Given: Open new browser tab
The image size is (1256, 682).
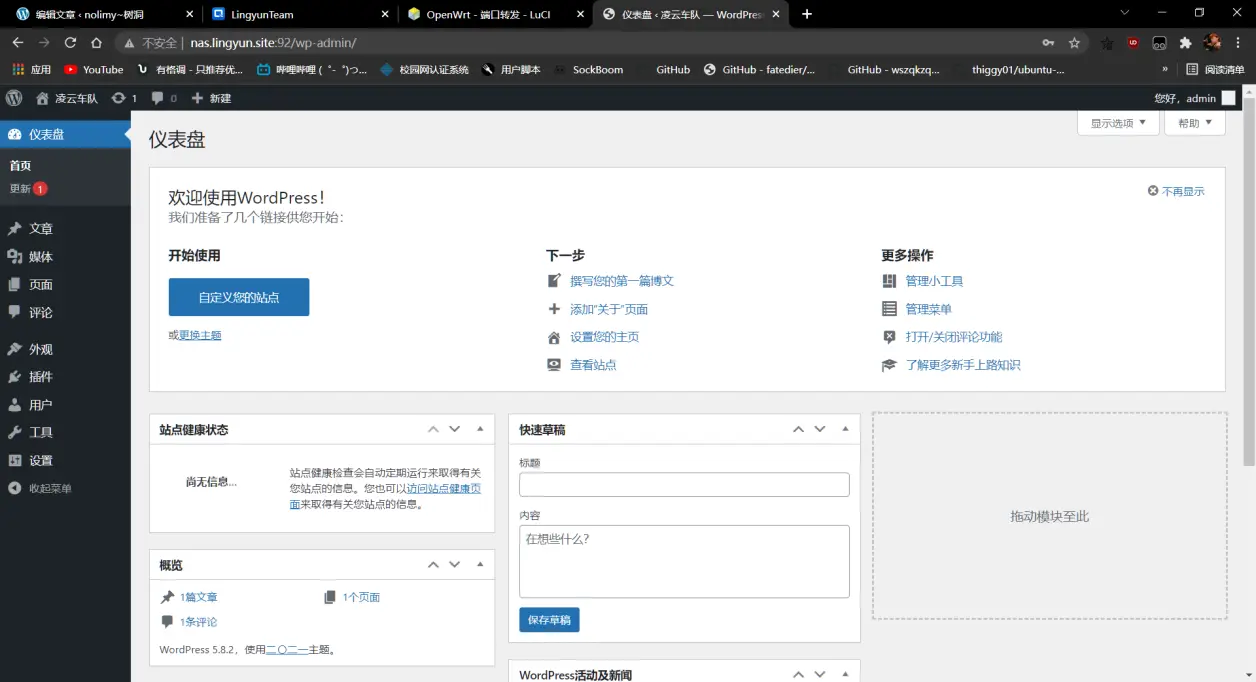Looking at the screenshot, I should point(807,14).
